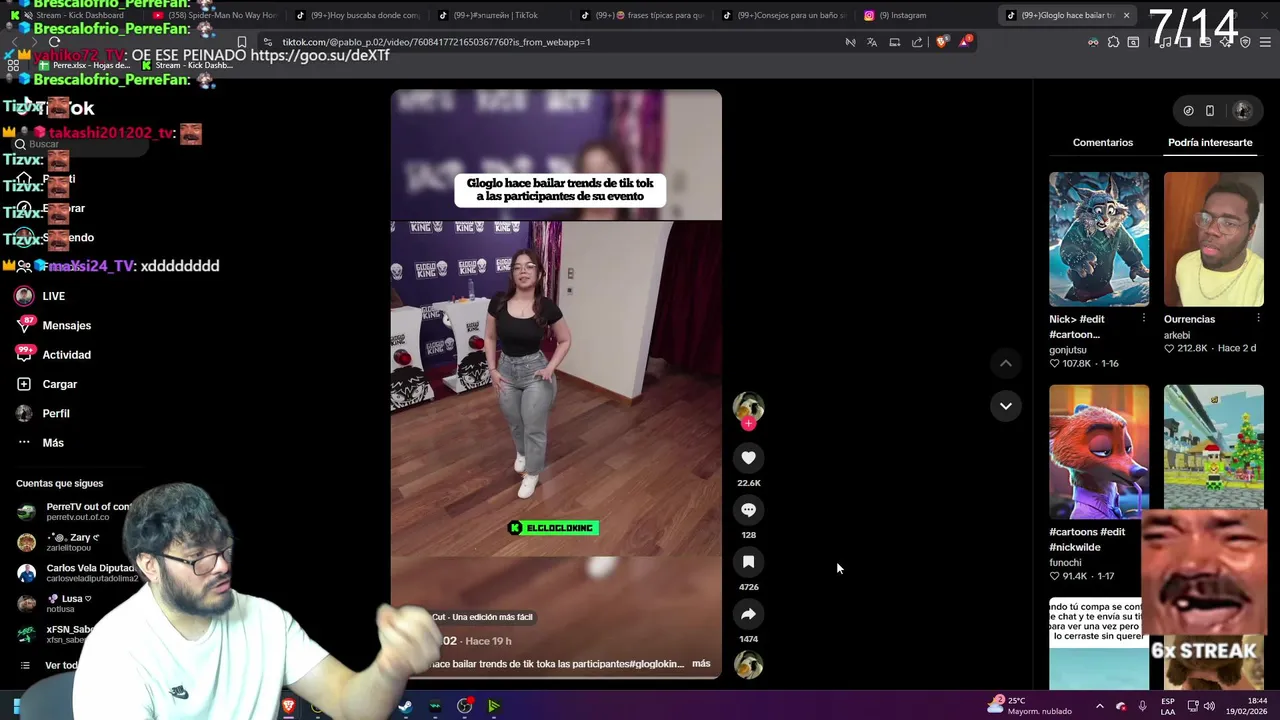Viewport: 1280px width, 720px height.
Task: Open the LIVE section in sidebar
Action: point(54,296)
